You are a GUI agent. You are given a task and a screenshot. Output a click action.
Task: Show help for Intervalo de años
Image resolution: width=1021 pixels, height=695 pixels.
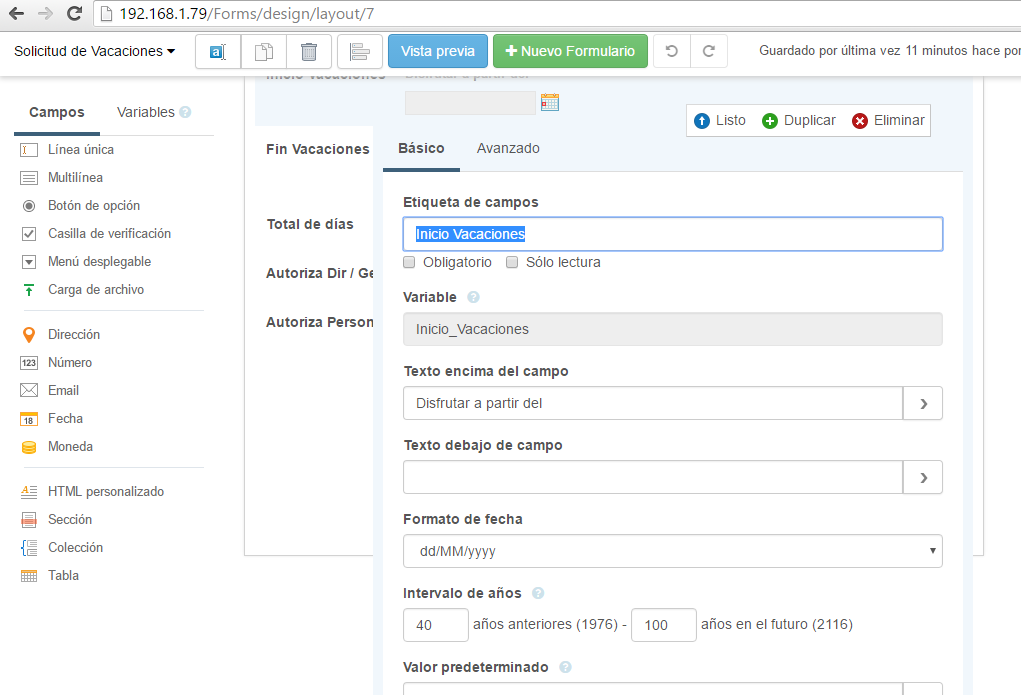(538, 593)
